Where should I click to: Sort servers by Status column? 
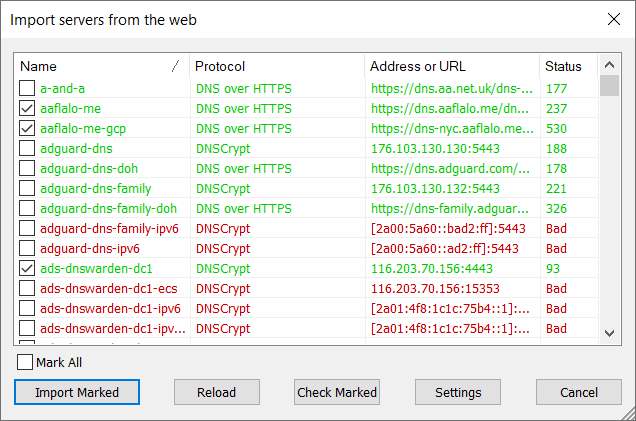(x=565, y=66)
